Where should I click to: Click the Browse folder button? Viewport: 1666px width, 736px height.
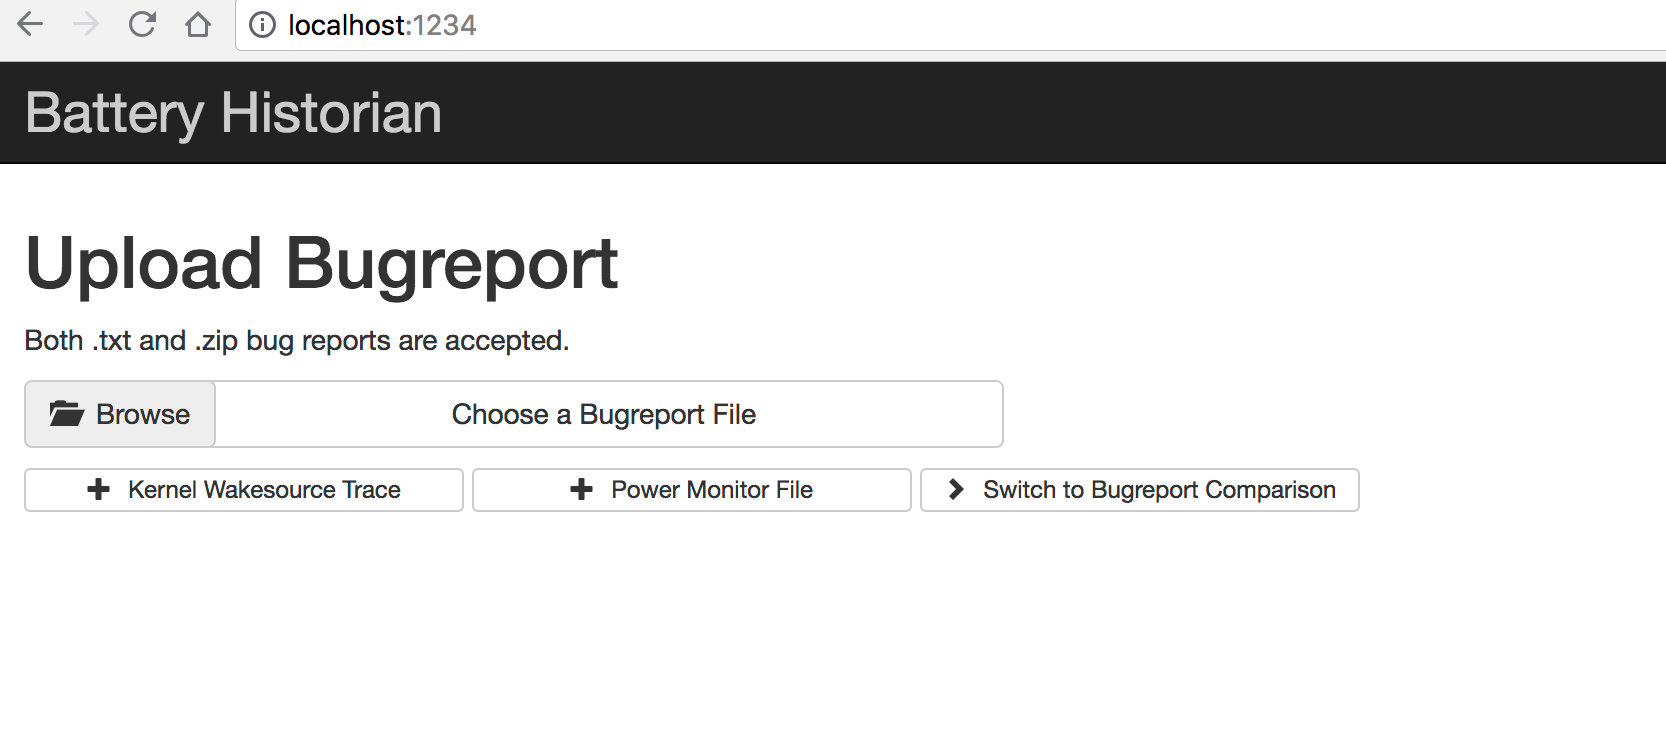coord(120,414)
